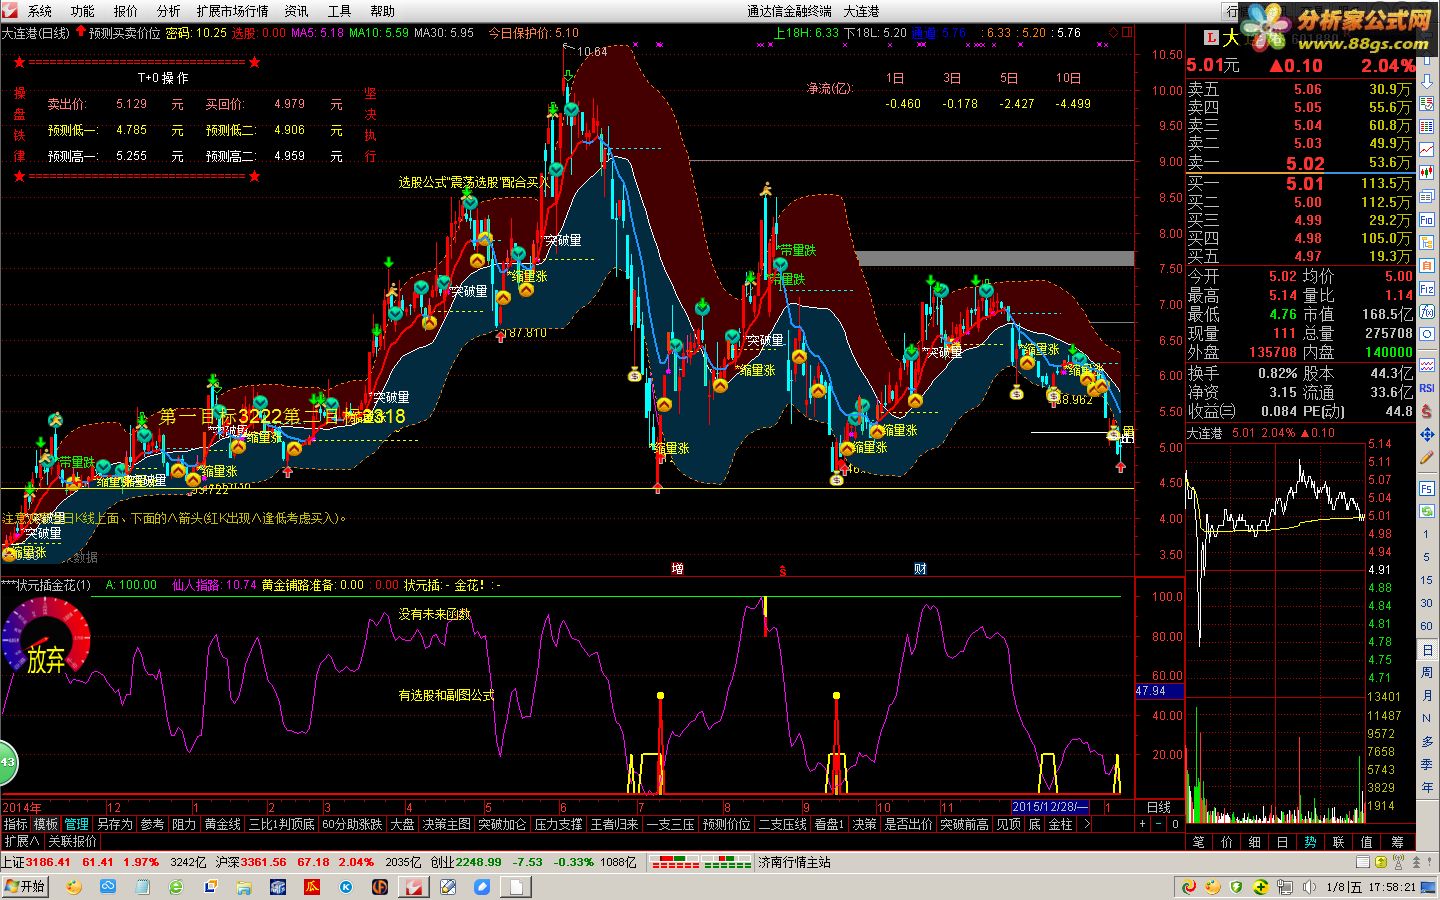Screen dimensions: 1440x900
Task: Click the blue down-arrow icon in right toolbar
Action: click(x=1427, y=81)
